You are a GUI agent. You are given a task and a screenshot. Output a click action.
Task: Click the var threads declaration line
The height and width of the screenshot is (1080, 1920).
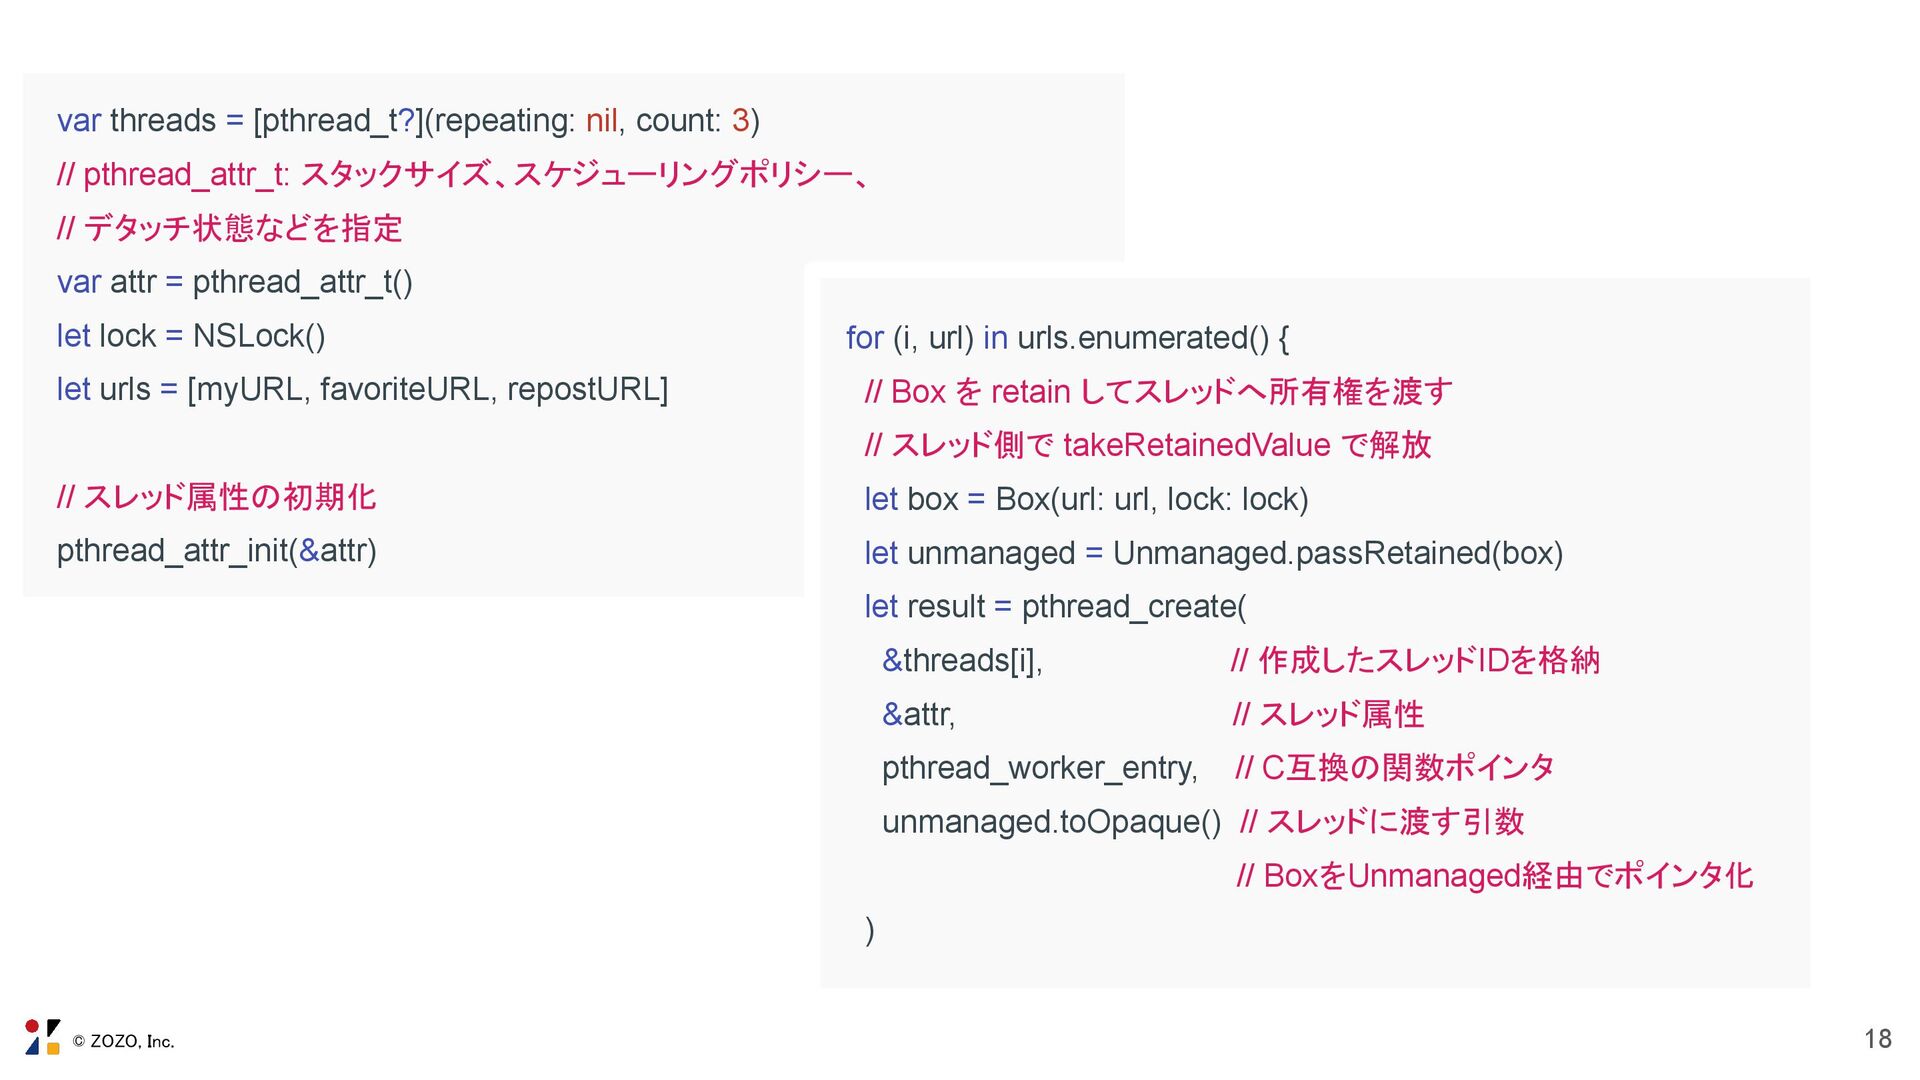tap(408, 121)
